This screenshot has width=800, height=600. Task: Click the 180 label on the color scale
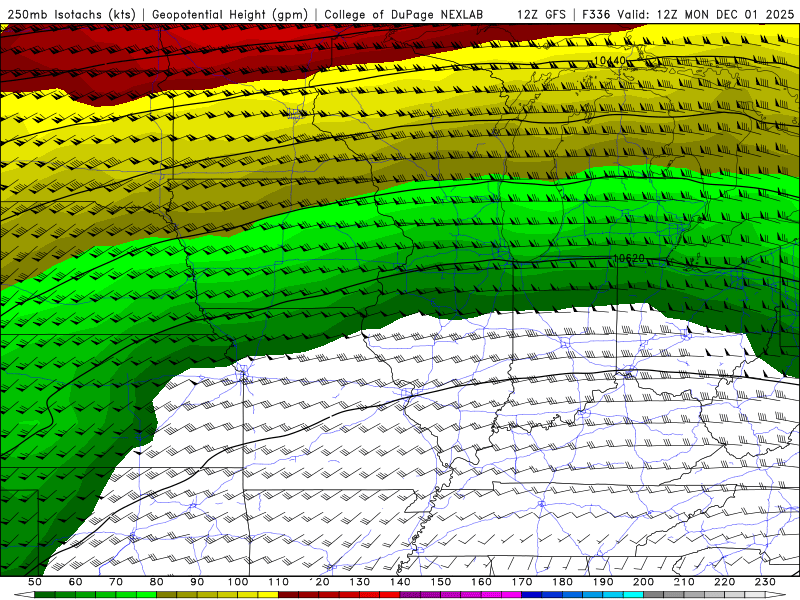[562, 582]
